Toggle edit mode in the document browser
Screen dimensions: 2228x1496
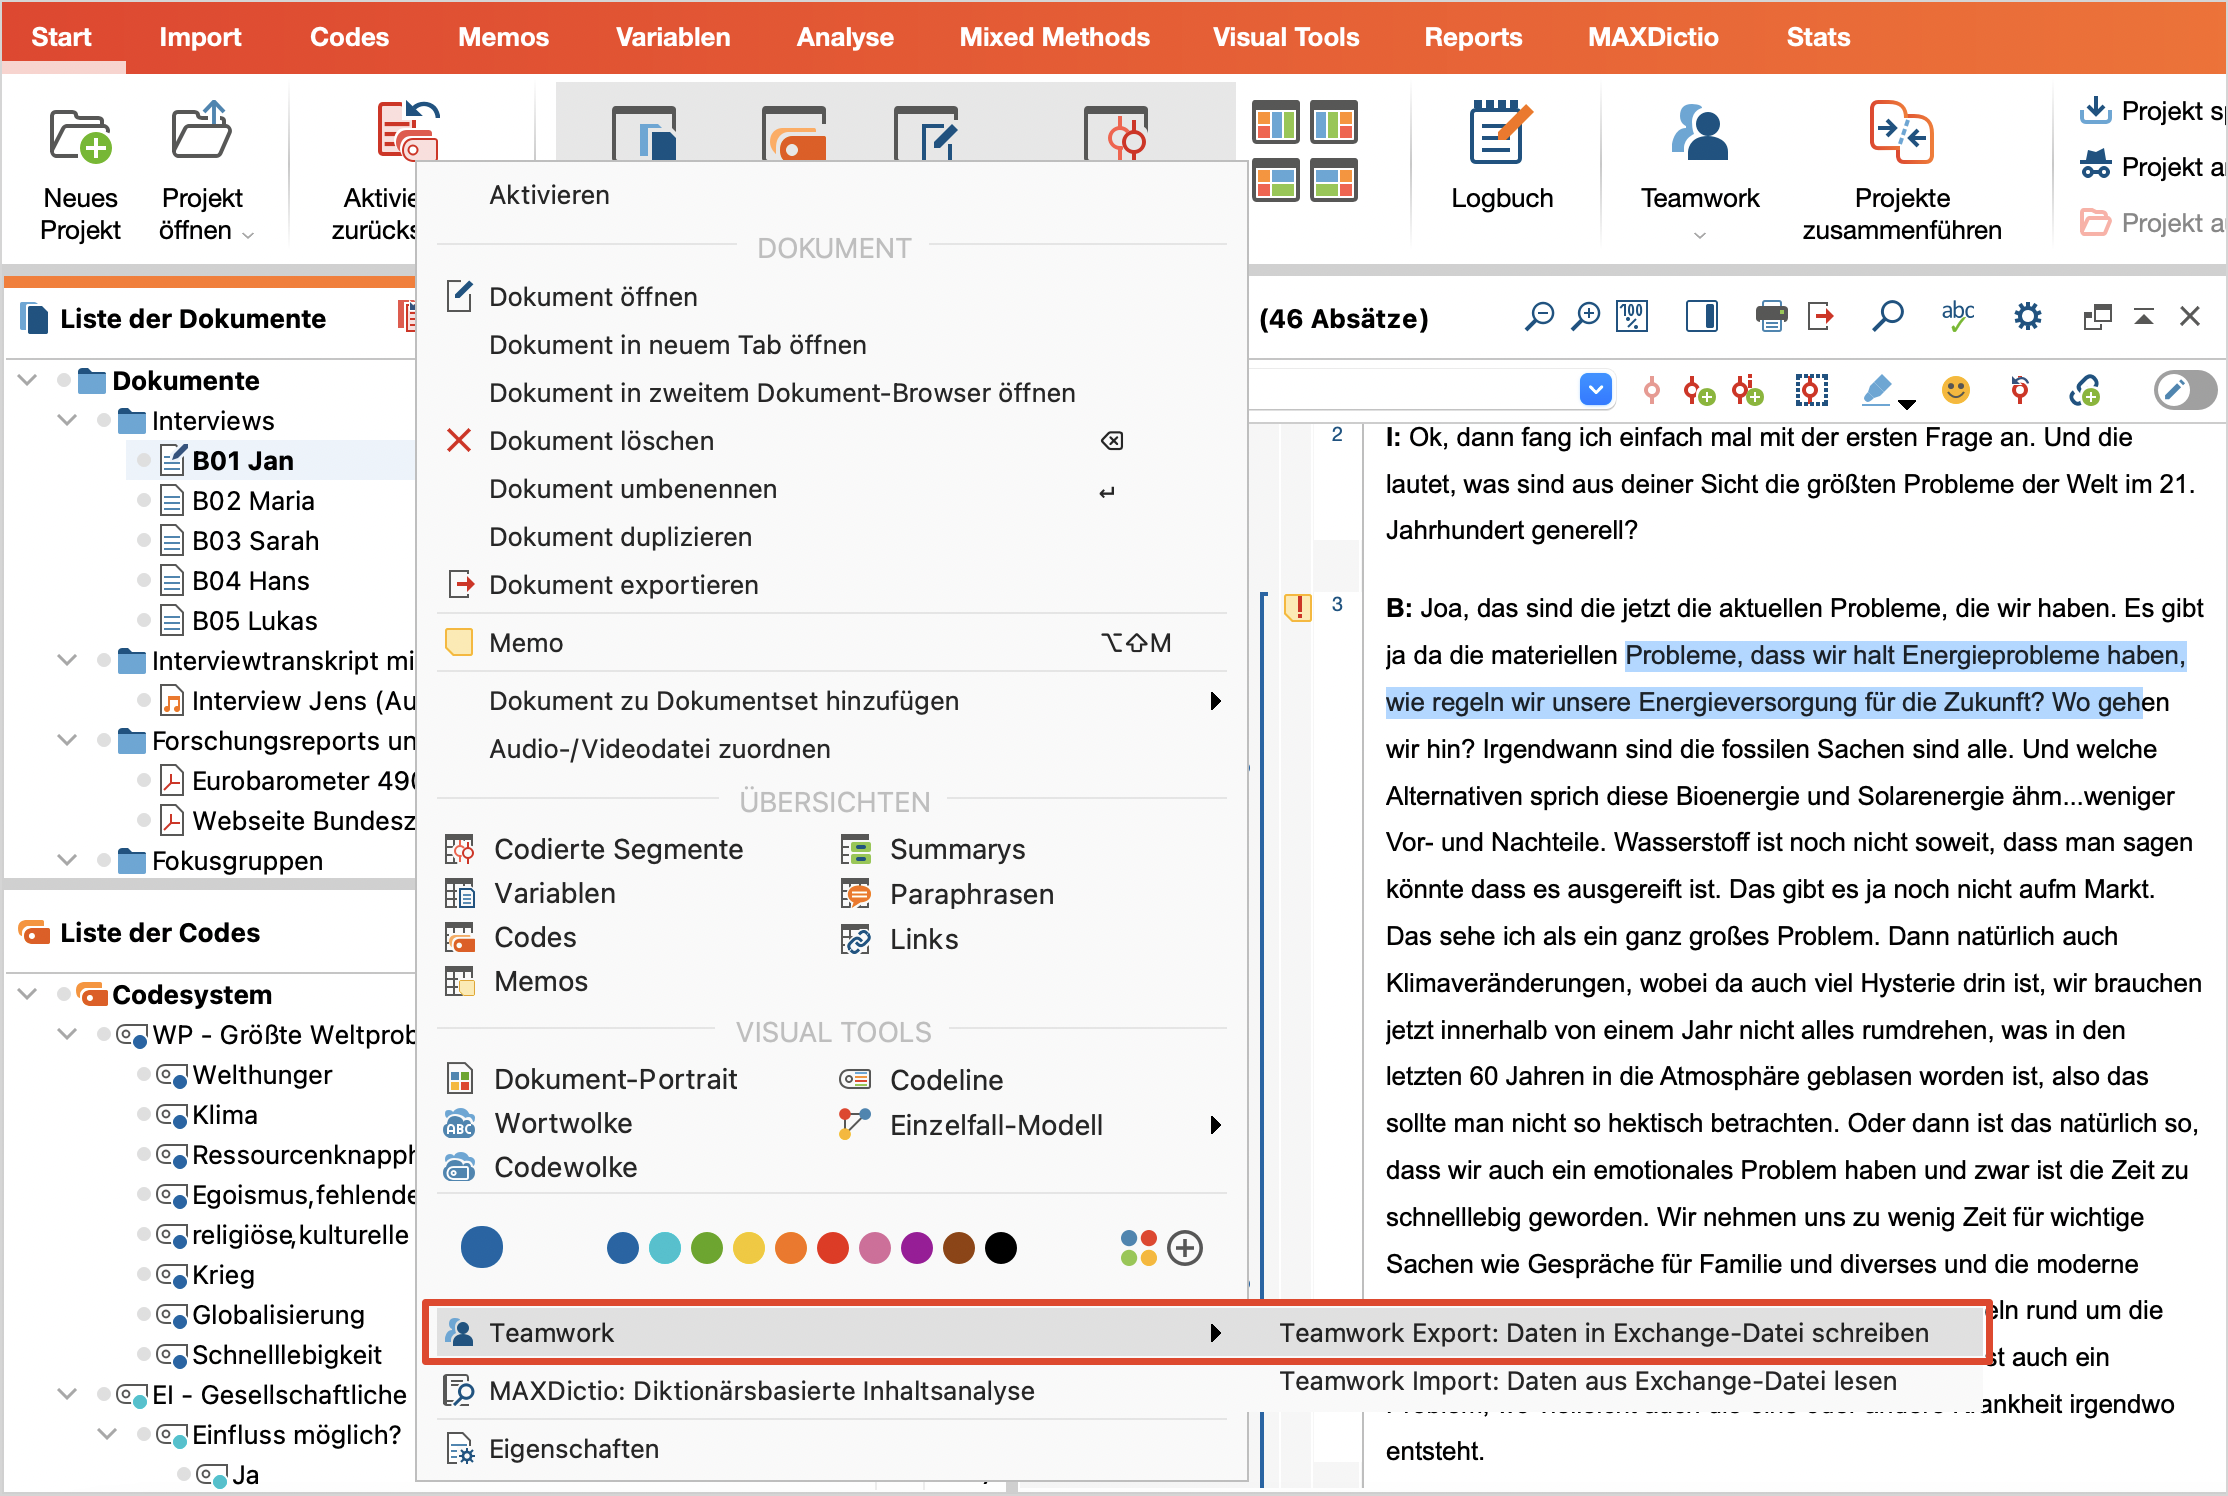click(x=2184, y=390)
